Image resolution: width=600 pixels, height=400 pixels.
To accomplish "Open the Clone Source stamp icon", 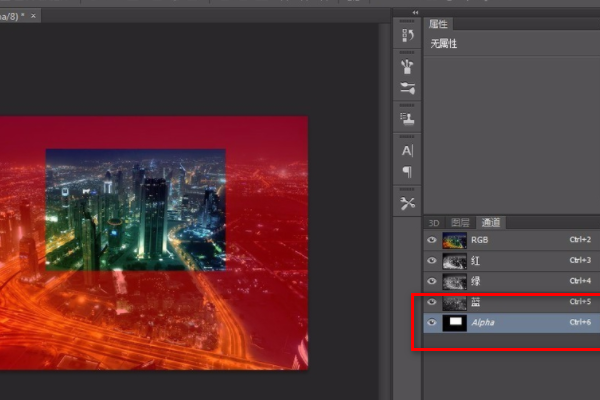I will click(x=408, y=119).
